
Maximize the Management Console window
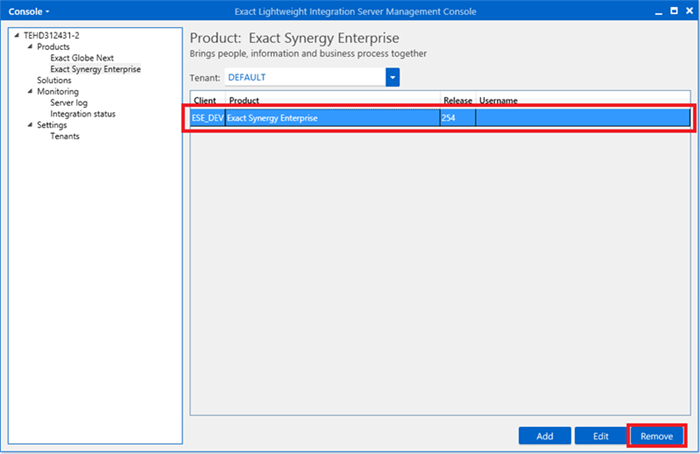pos(674,11)
